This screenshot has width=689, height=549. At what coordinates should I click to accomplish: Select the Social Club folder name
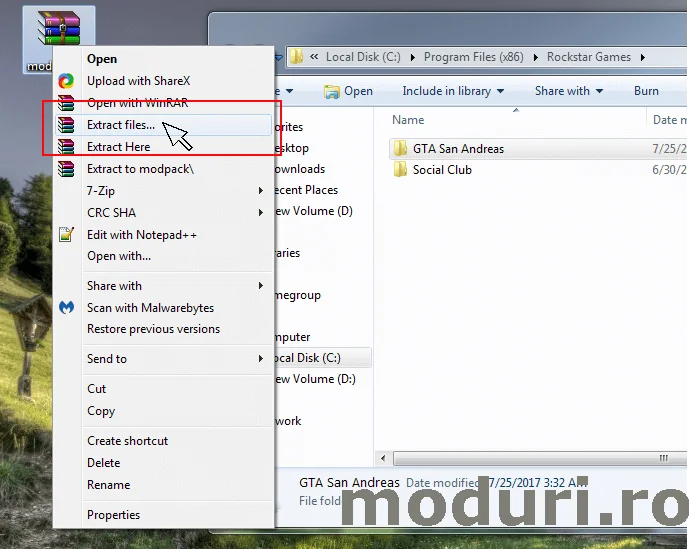tap(442, 170)
